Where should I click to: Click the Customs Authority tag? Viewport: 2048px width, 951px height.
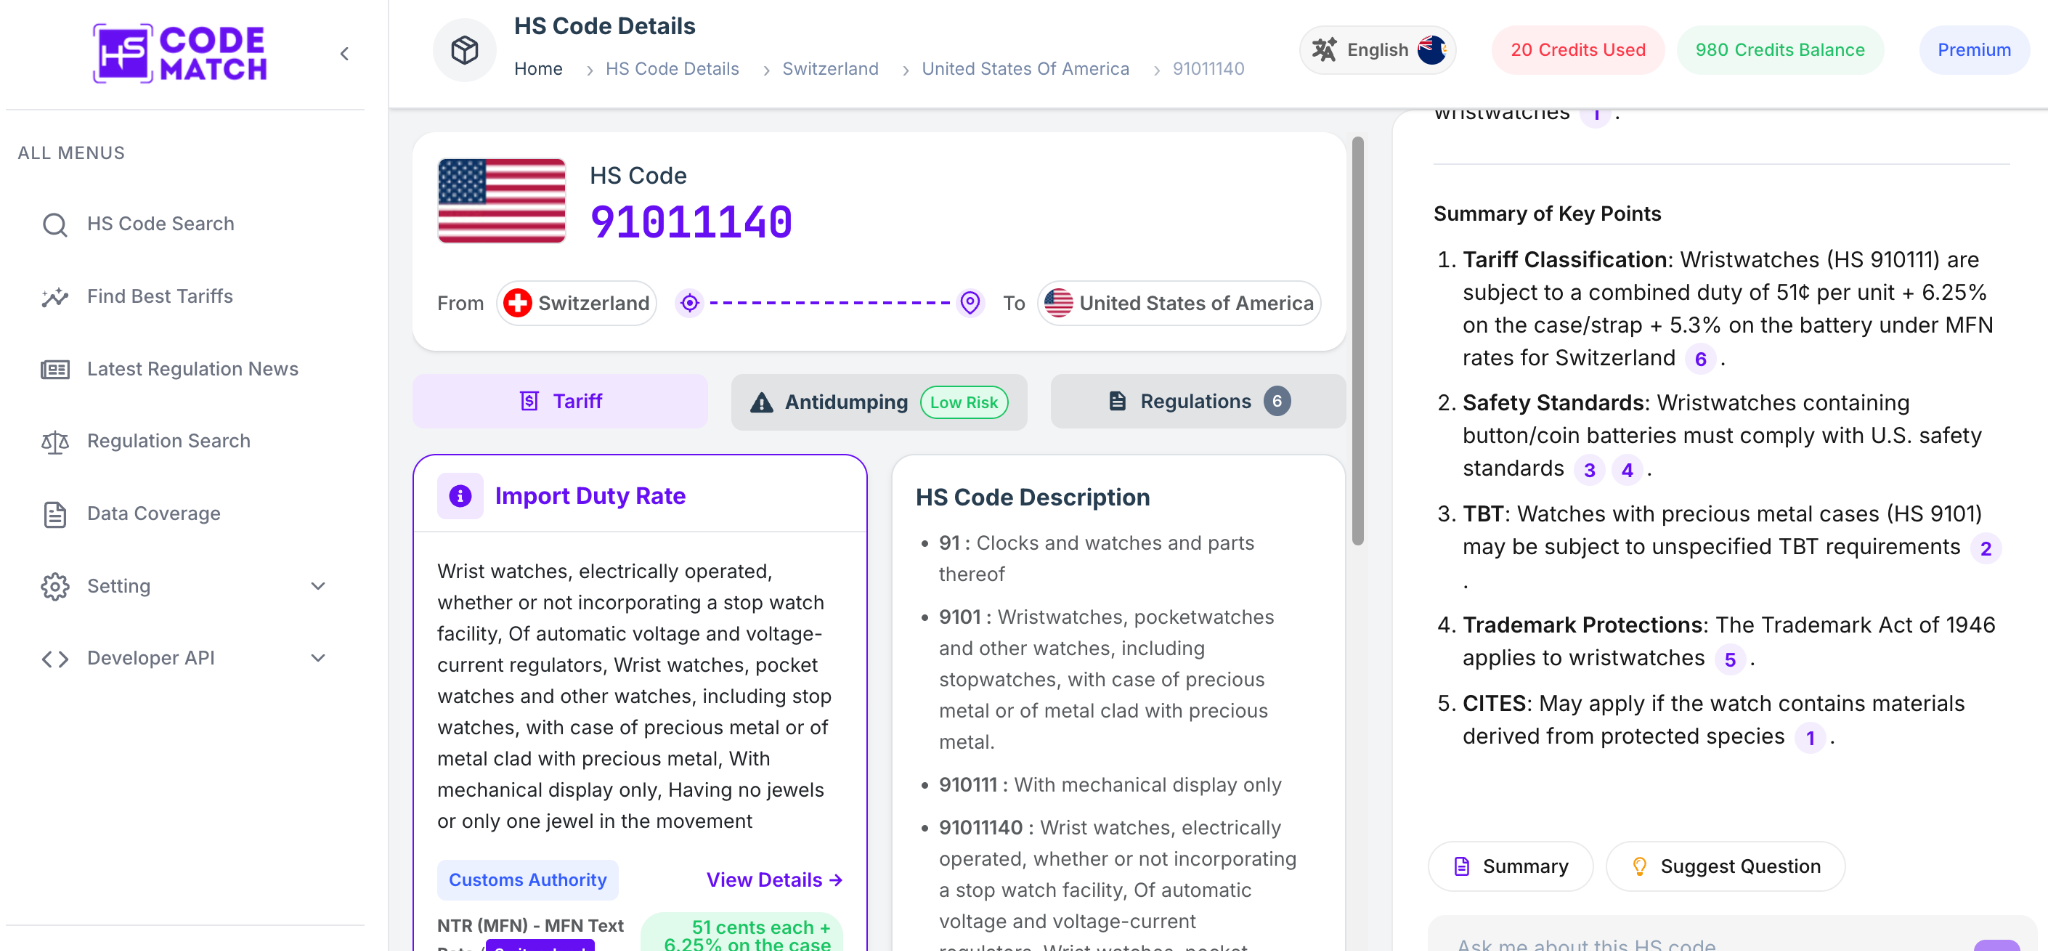[x=528, y=880]
